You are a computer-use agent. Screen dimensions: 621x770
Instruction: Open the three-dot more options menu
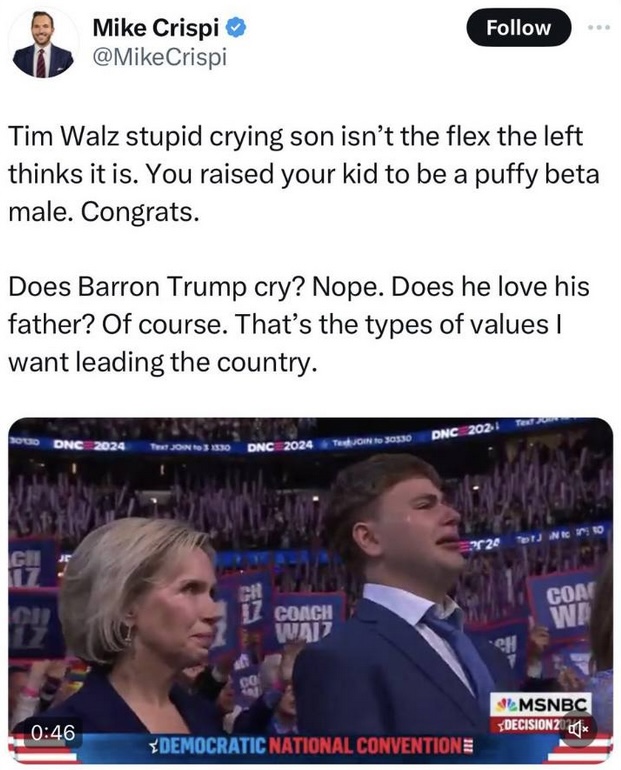tap(599, 28)
